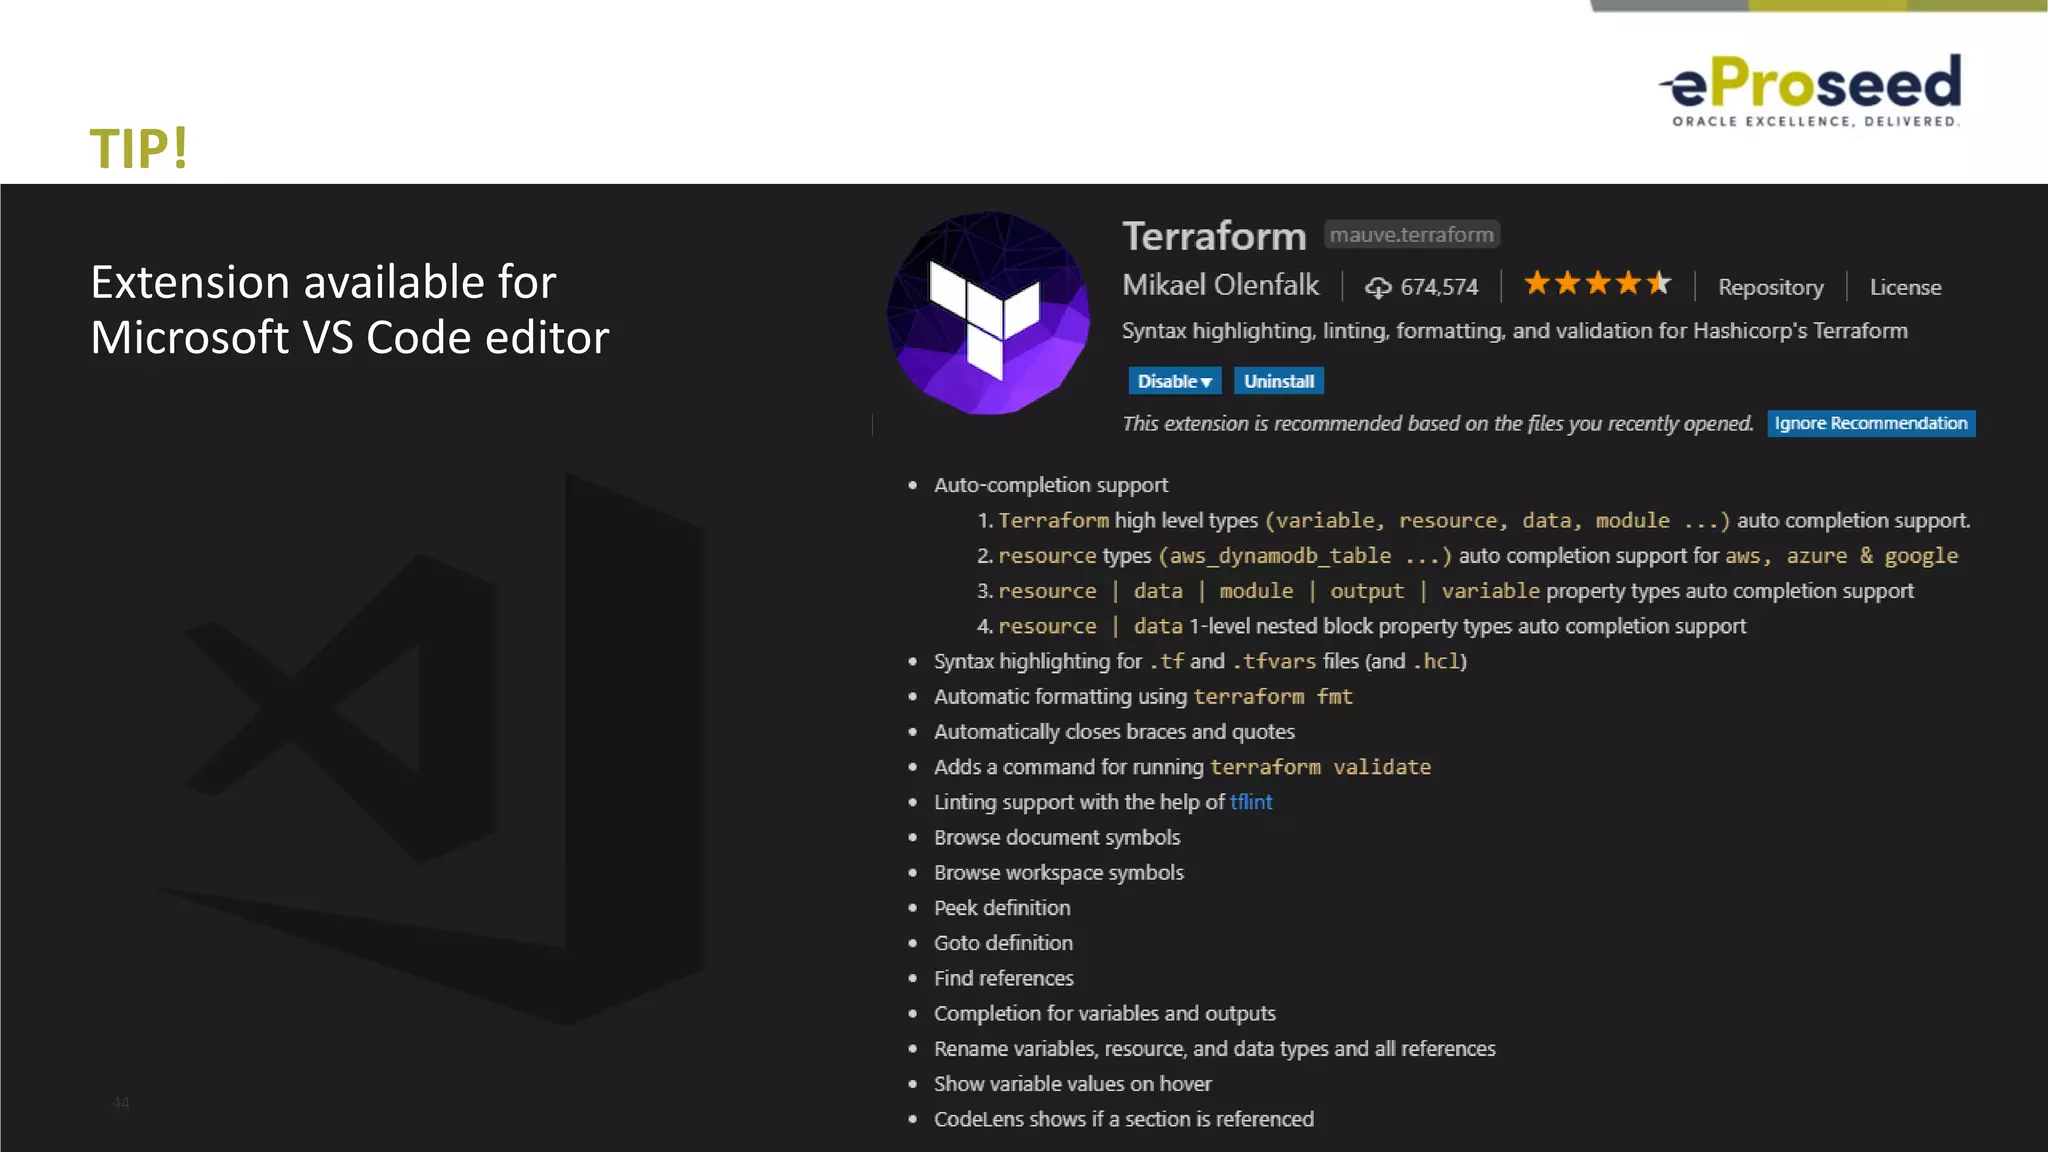Viewport: 2048px width, 1152px height.
Task: Click the 674,574 install count
Action: tap(1439, 288)
